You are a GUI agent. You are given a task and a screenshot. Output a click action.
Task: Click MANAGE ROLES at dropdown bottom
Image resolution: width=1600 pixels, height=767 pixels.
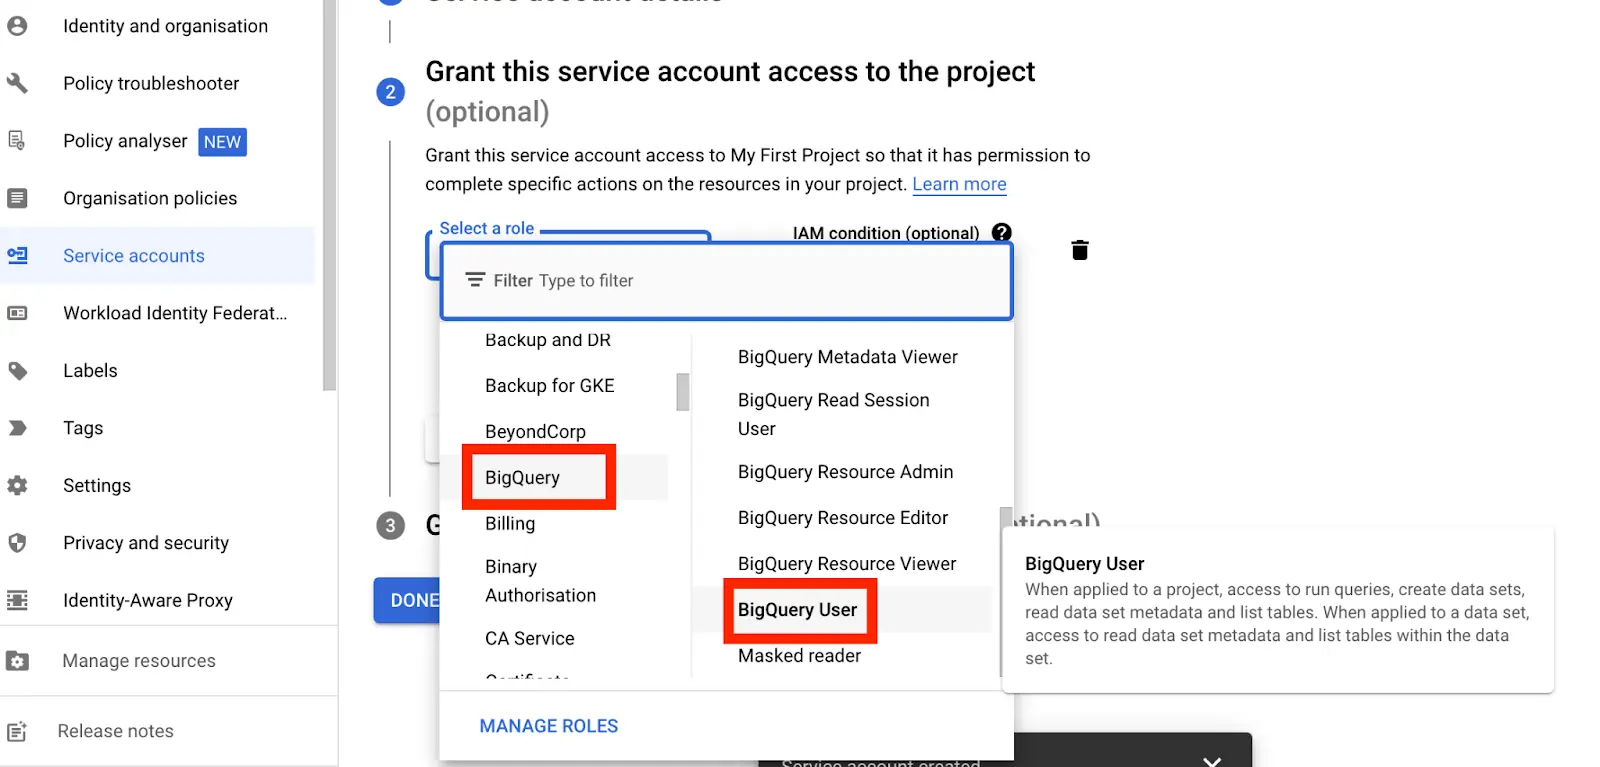coord(549,726)
